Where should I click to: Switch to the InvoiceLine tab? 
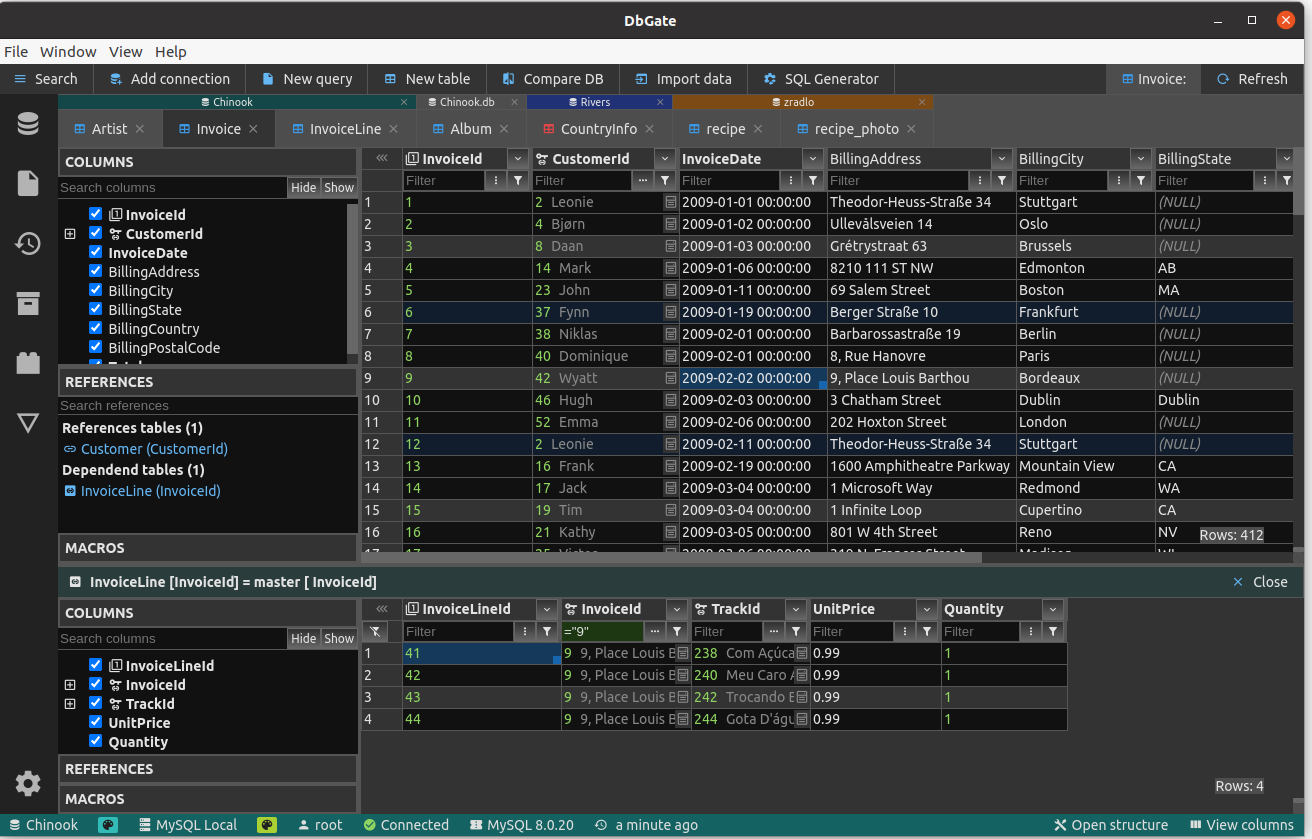344,129
